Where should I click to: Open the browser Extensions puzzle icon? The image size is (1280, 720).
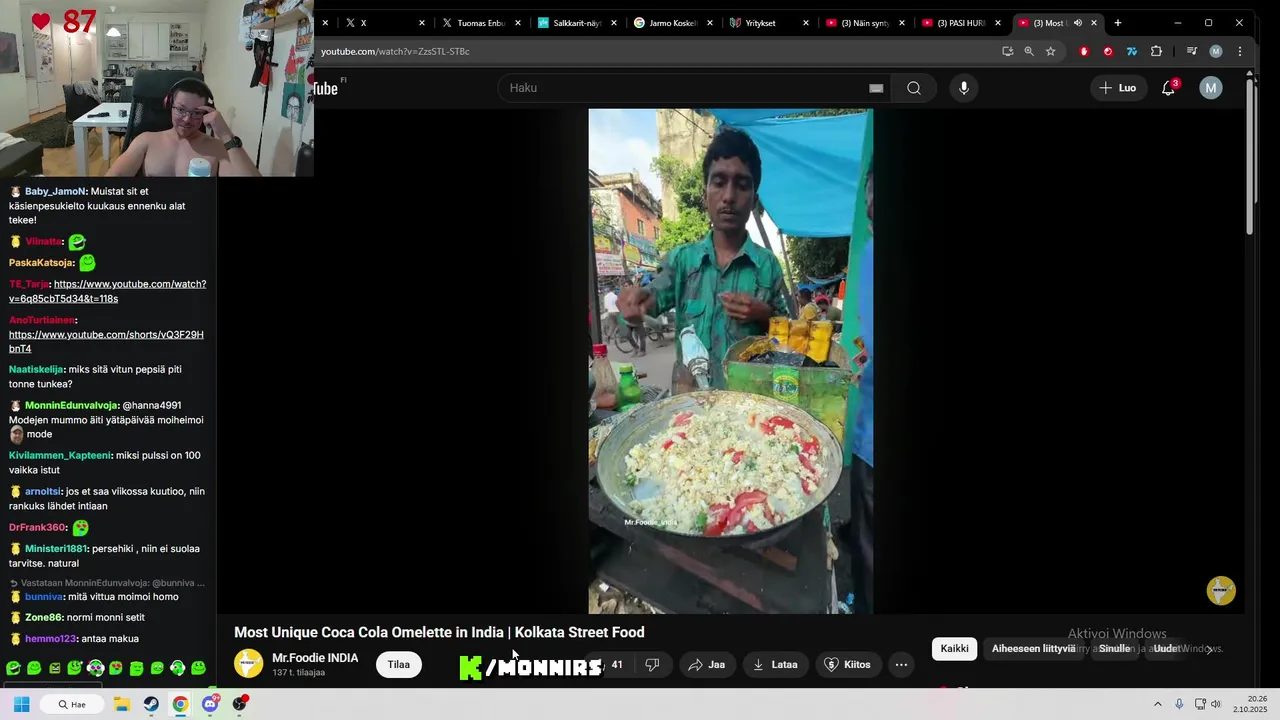pos(1157,51)
